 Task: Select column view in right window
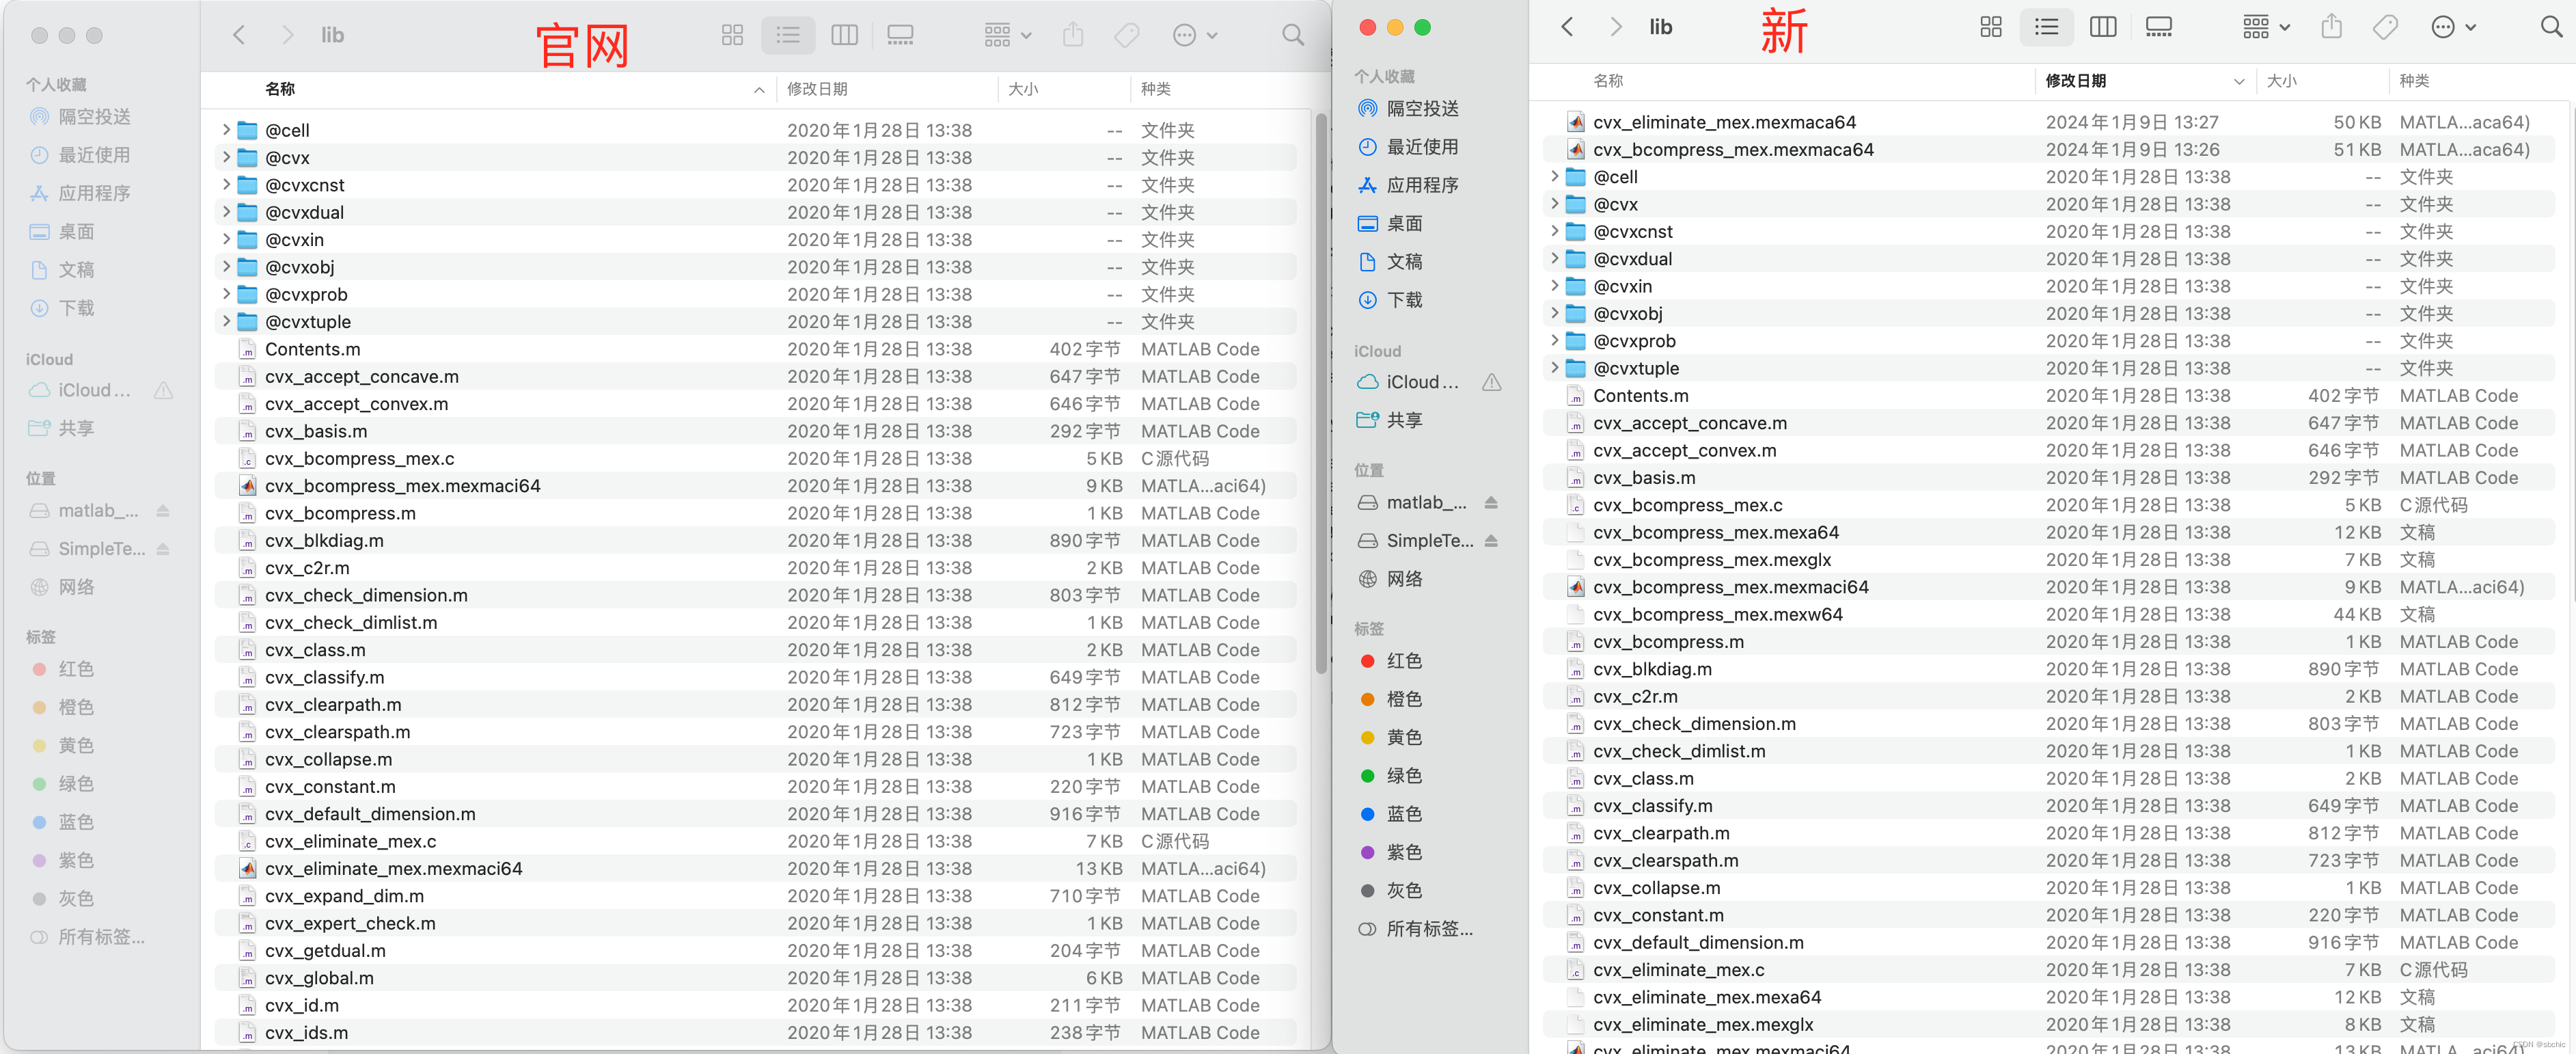pos(2102,27)
